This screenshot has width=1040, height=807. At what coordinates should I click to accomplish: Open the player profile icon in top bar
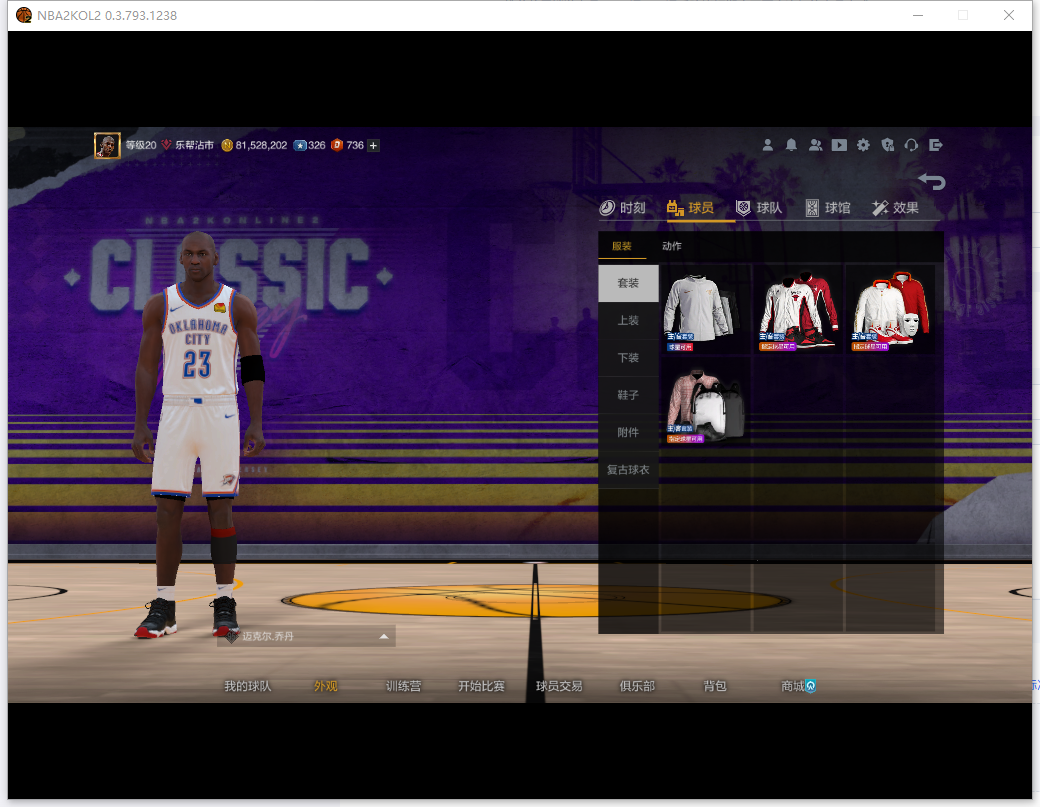click(x=767, y=145)
